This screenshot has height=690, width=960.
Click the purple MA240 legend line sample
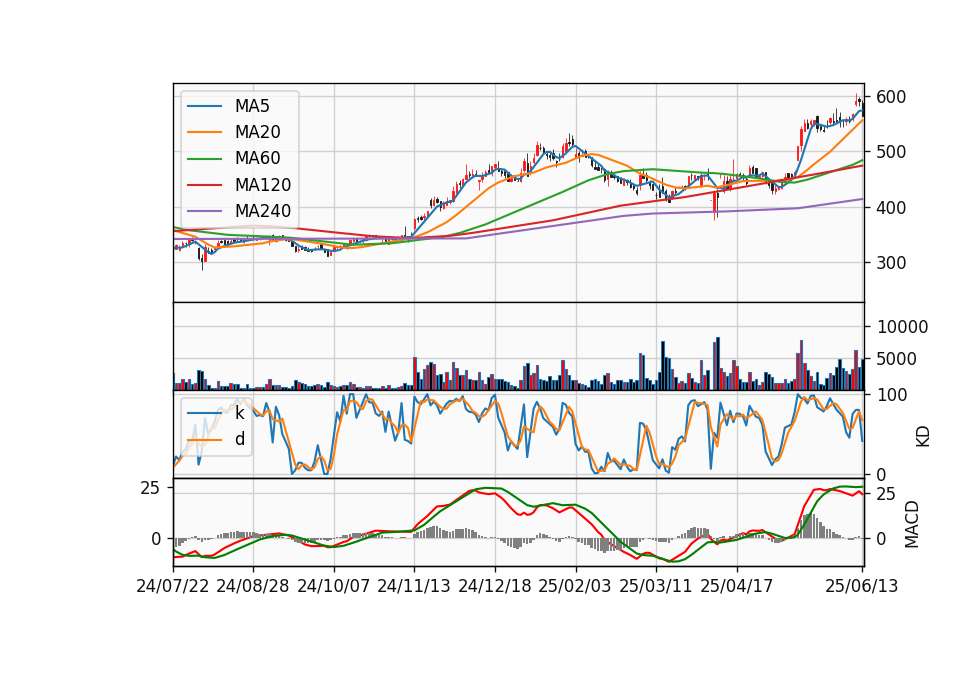204,211
